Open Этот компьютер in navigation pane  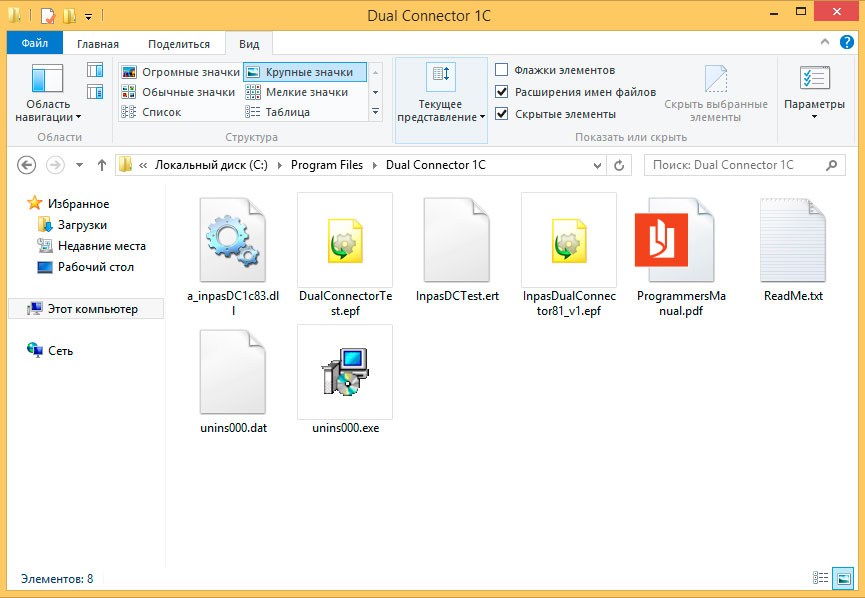[92, 309]
